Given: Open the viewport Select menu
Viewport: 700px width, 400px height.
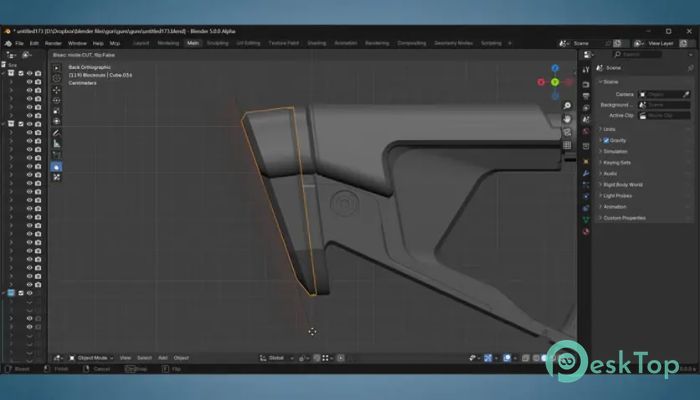Looking at the screenshot, I should [x=144, y=358].
